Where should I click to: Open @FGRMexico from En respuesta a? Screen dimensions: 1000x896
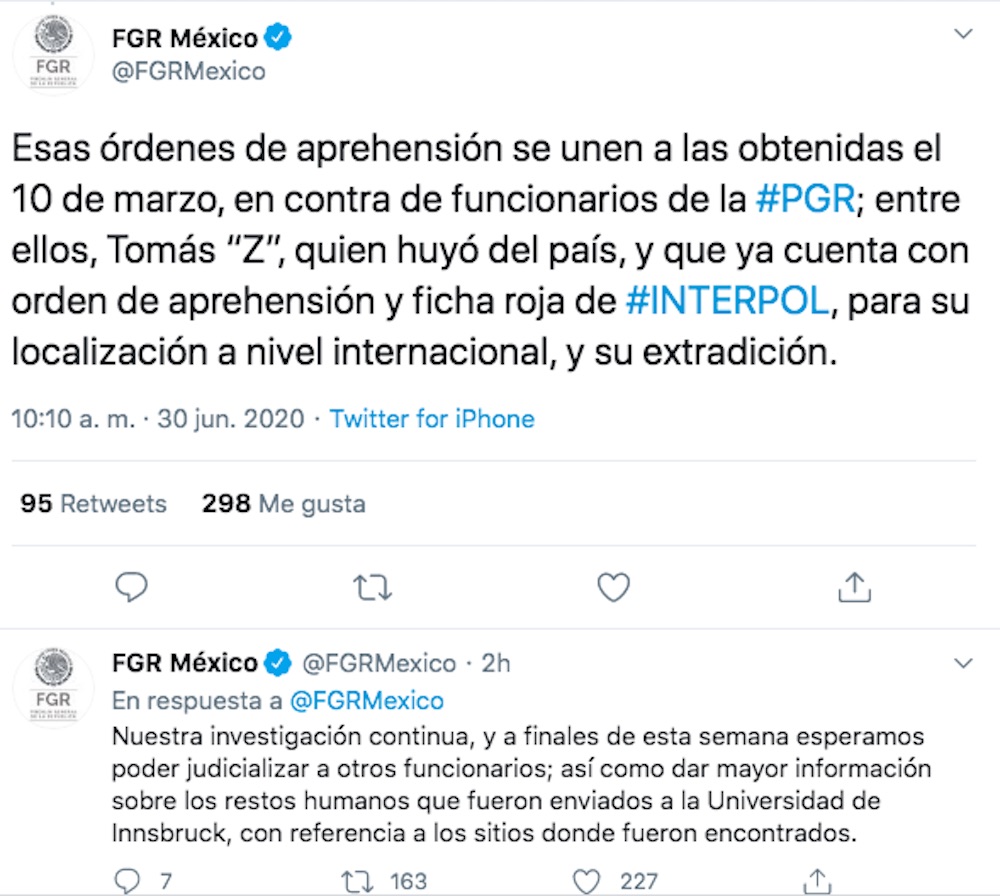[x=369, y=701]
